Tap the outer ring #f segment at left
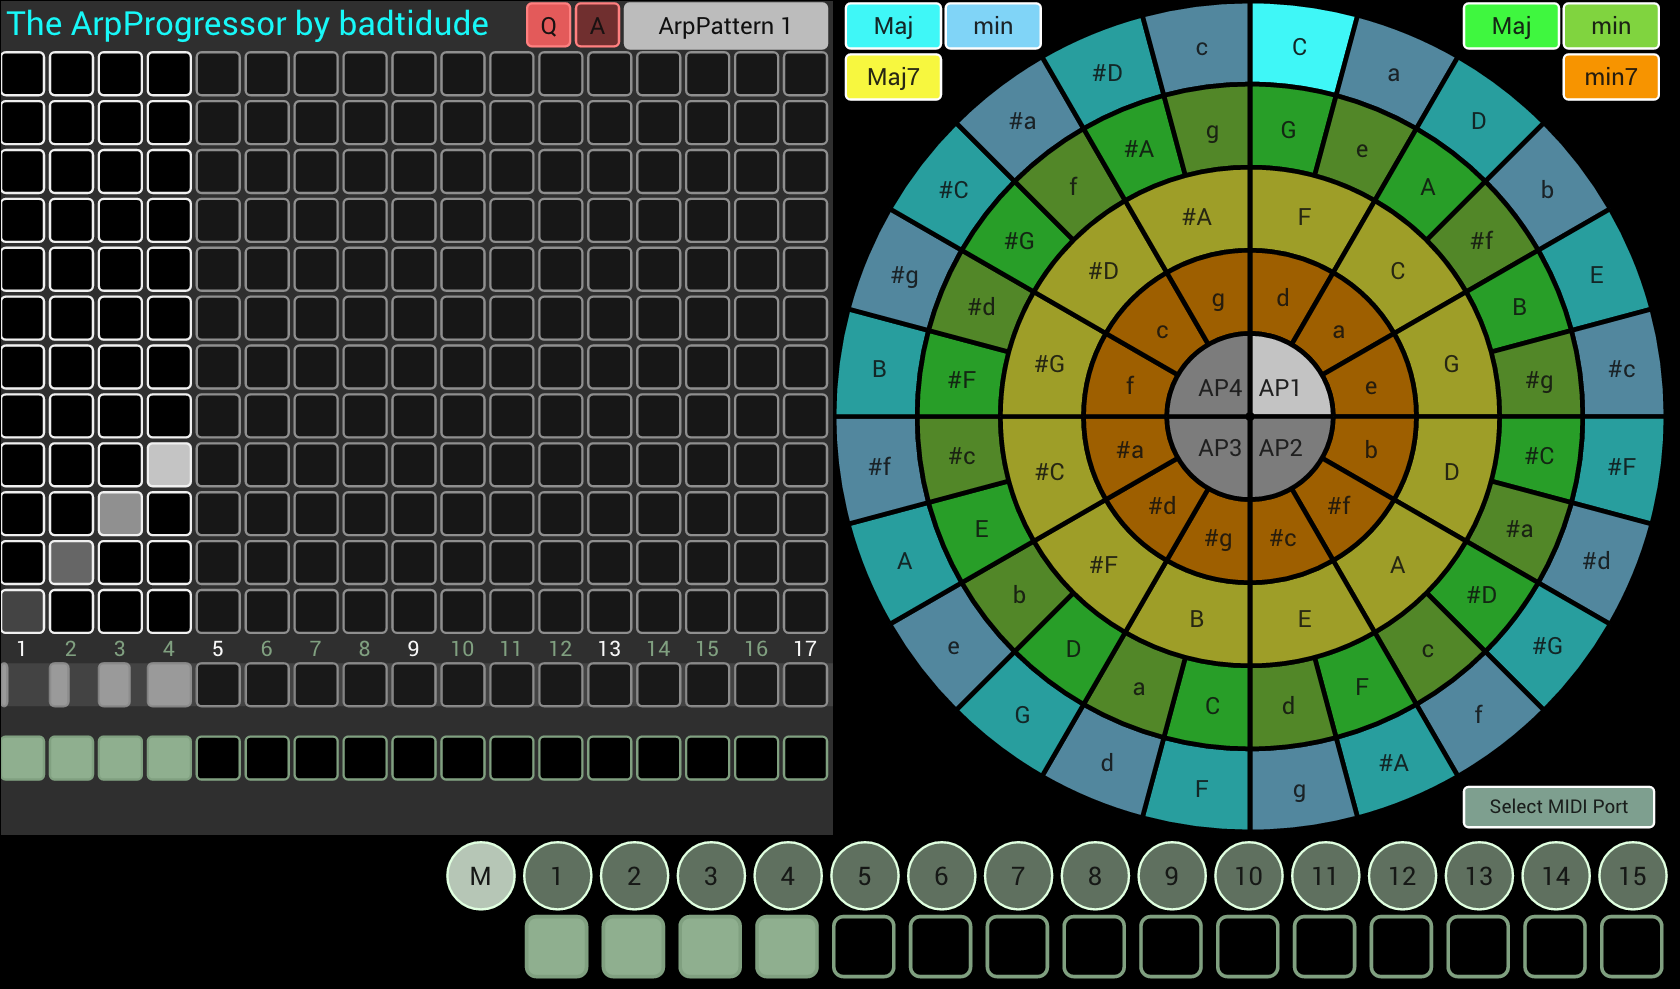 tap(879, 466)
